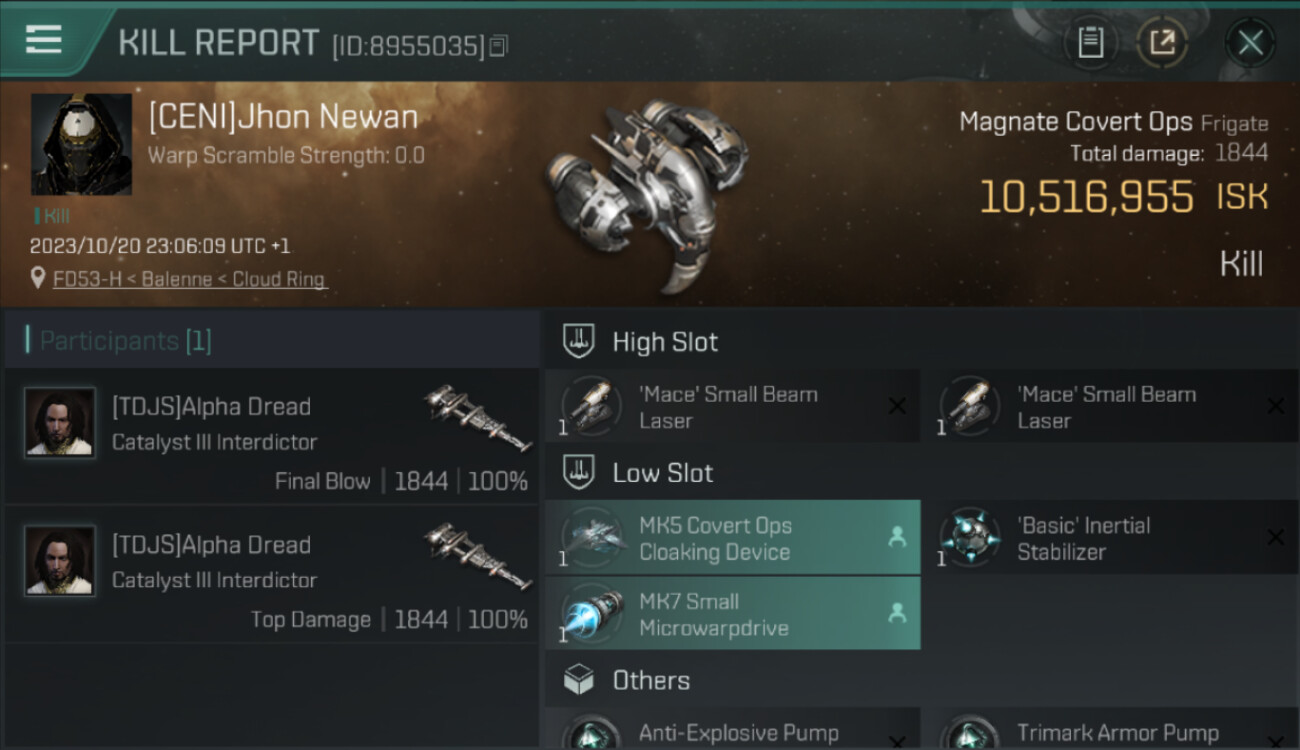1300x750 pixels.
Task: Select the Magnate Covert Ops ship image
Action: [645, 190]
